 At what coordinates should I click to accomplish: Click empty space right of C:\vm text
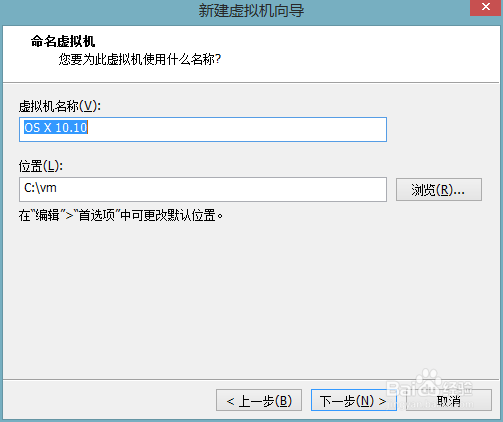(222, 189)
